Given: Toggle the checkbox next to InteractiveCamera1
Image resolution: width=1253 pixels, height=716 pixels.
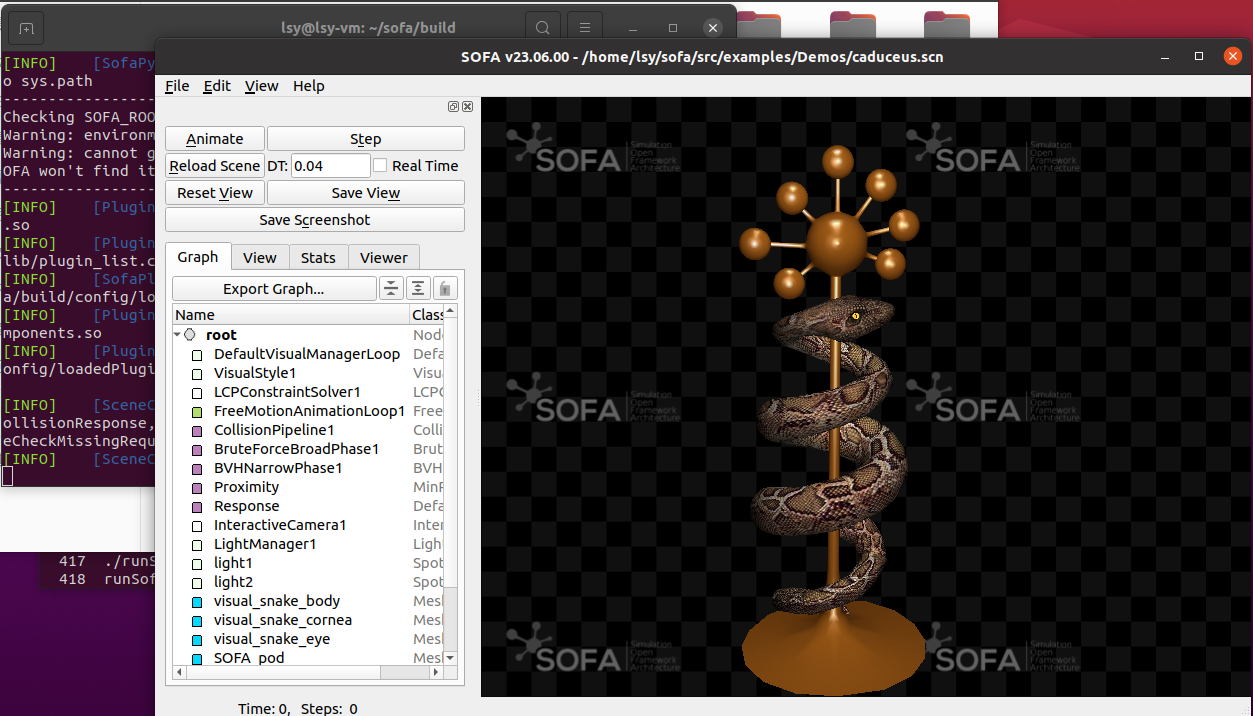Looking at the screenshot, I should point(196,525).
